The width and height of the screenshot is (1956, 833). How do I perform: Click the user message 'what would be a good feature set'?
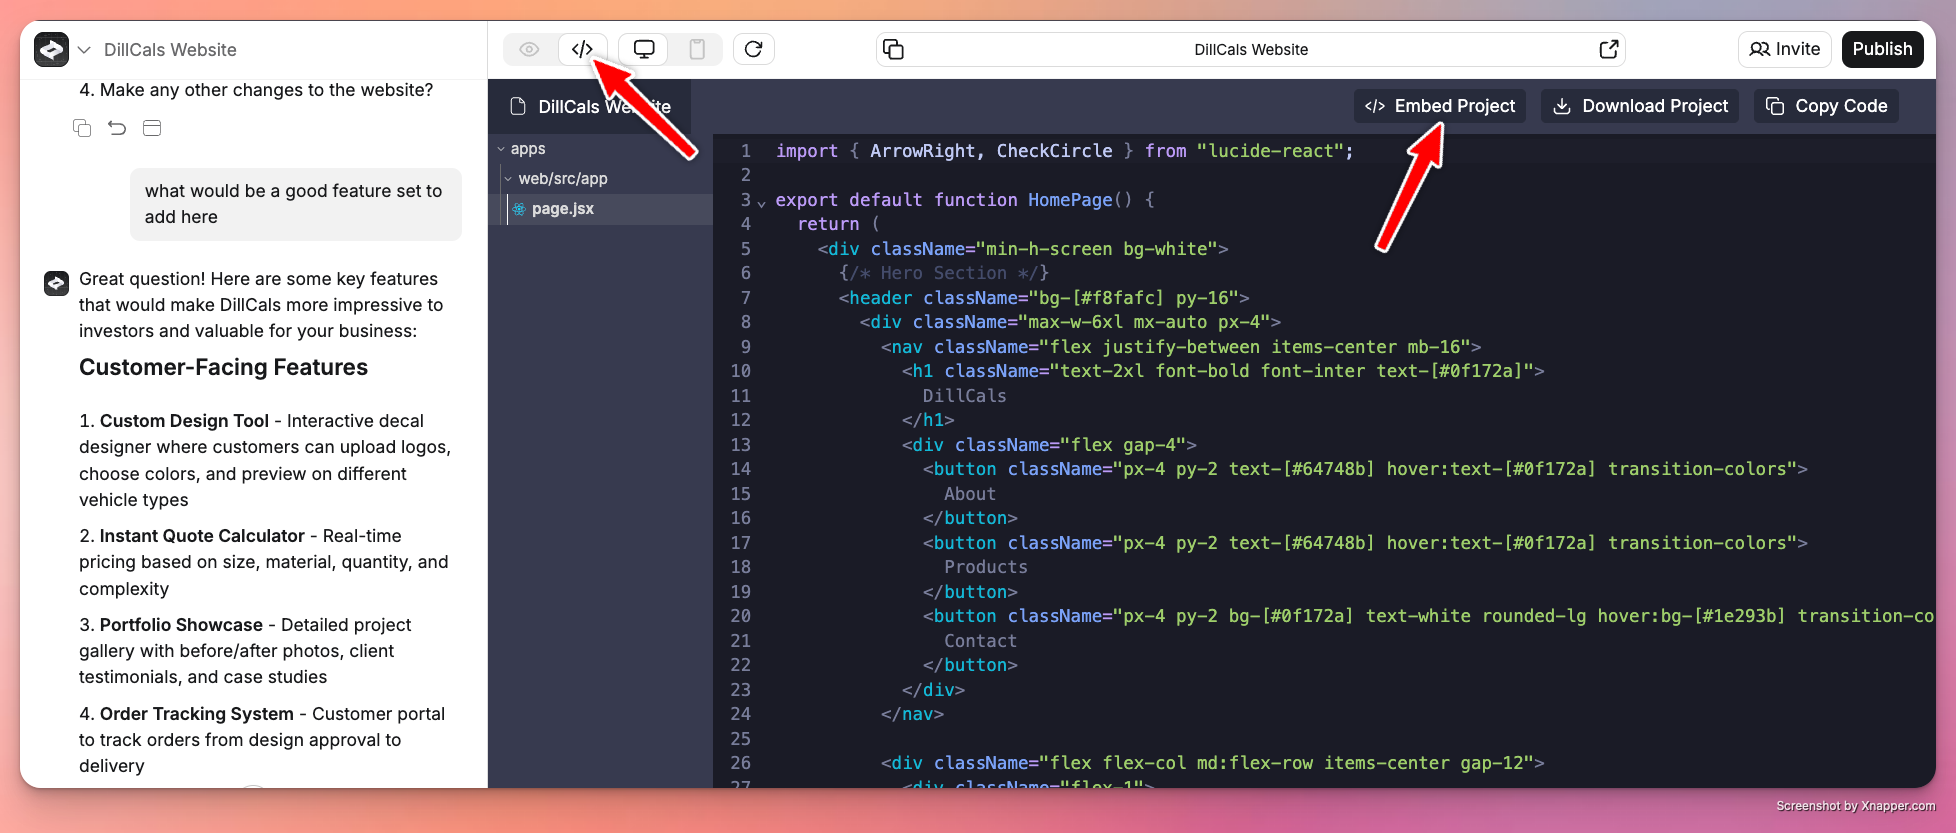point(296,204)
